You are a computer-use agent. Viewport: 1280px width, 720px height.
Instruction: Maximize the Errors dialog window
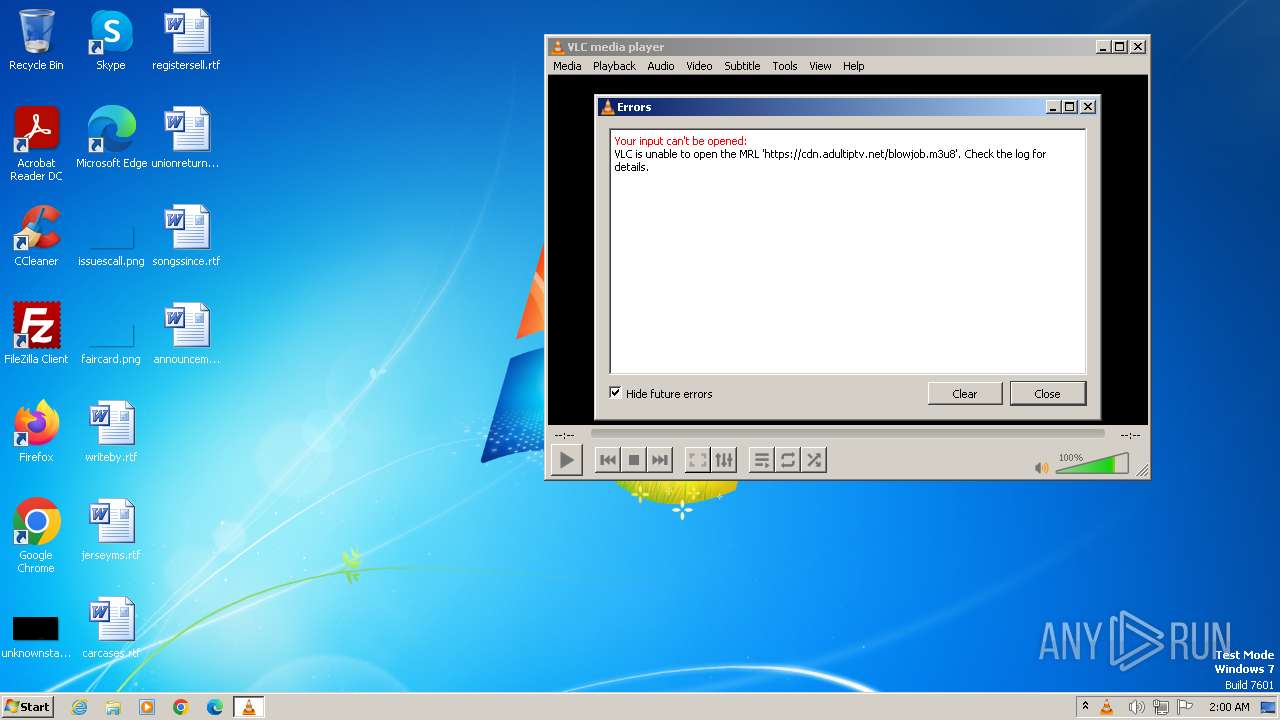1070,107
